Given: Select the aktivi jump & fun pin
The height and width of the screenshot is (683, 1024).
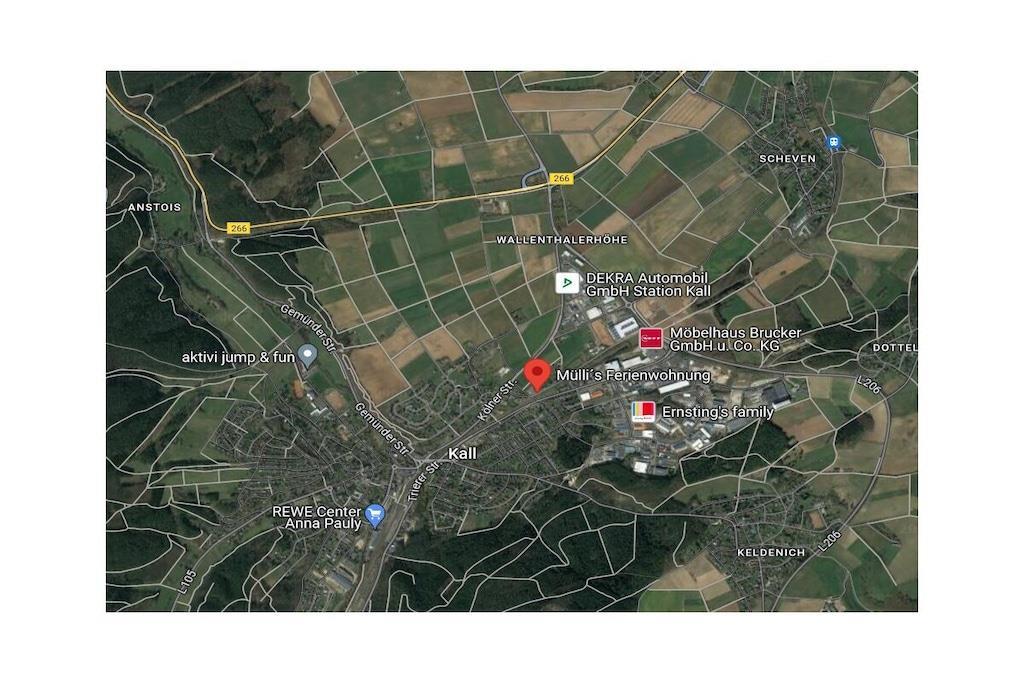Looking at the screenshot, I should (307, 357).
